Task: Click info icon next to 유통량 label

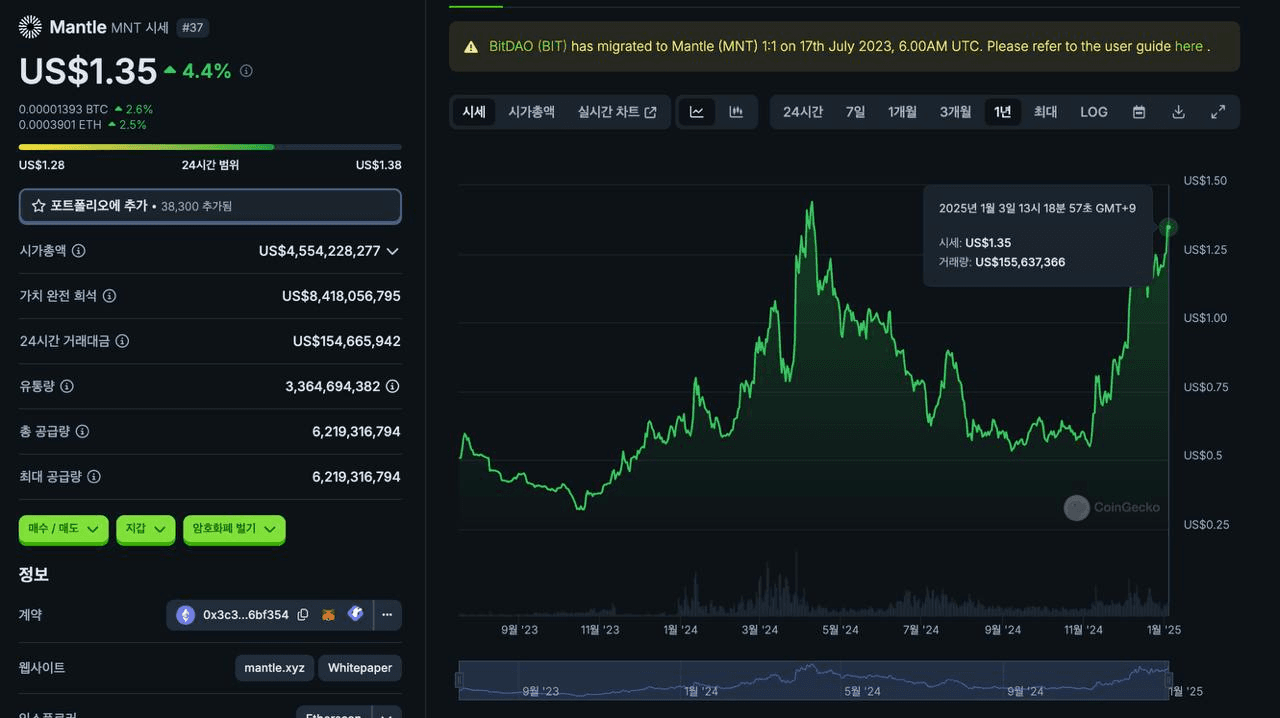Action: pyautogui.click(x=67, y=386)
